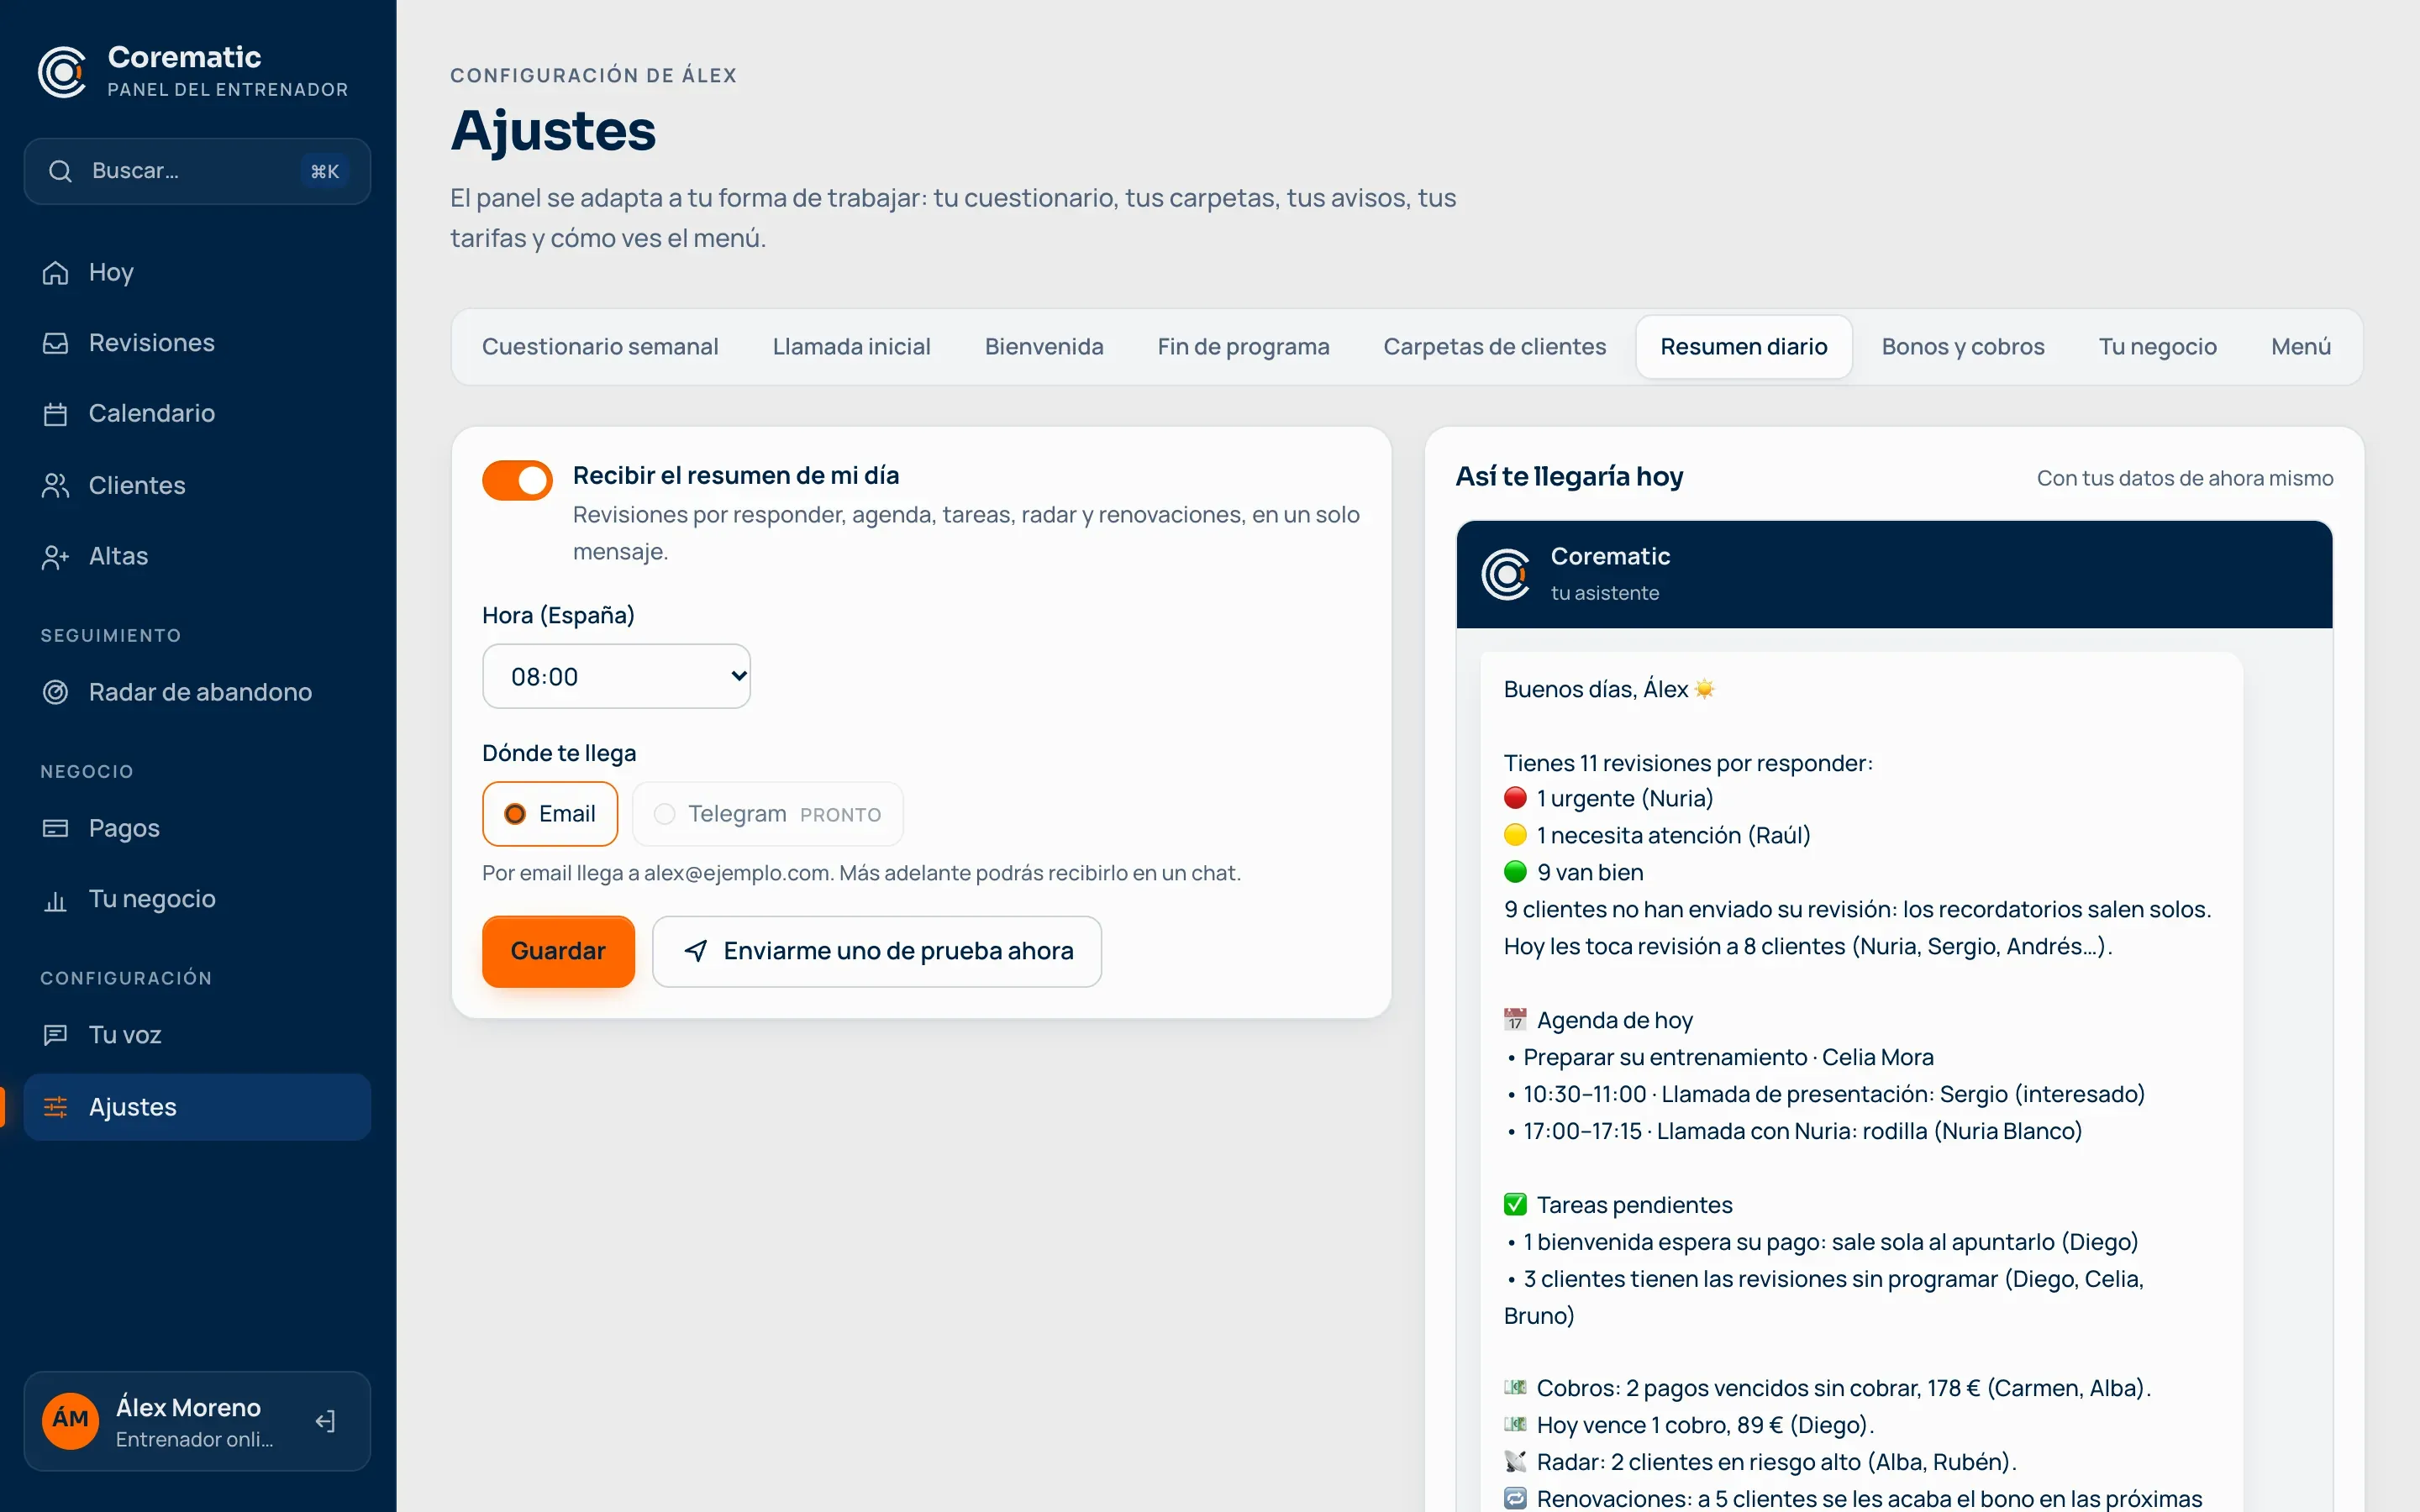Click the Ajustes sidebar menu item
Image resolution: width=2420 pixels, height=1512 pixels.
tap(197, 1107)
